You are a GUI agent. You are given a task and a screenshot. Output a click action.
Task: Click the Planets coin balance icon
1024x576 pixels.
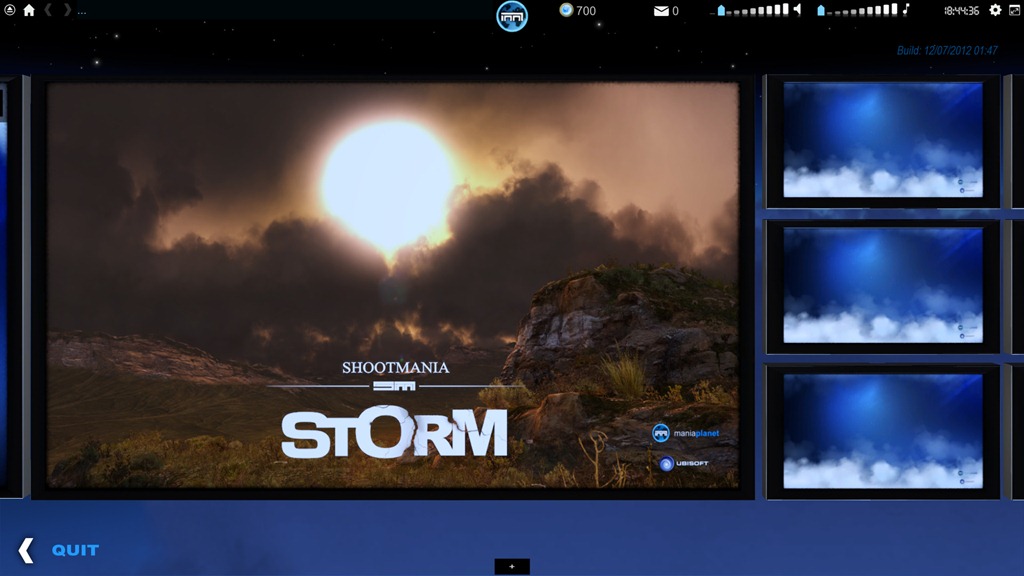[566, 10]
